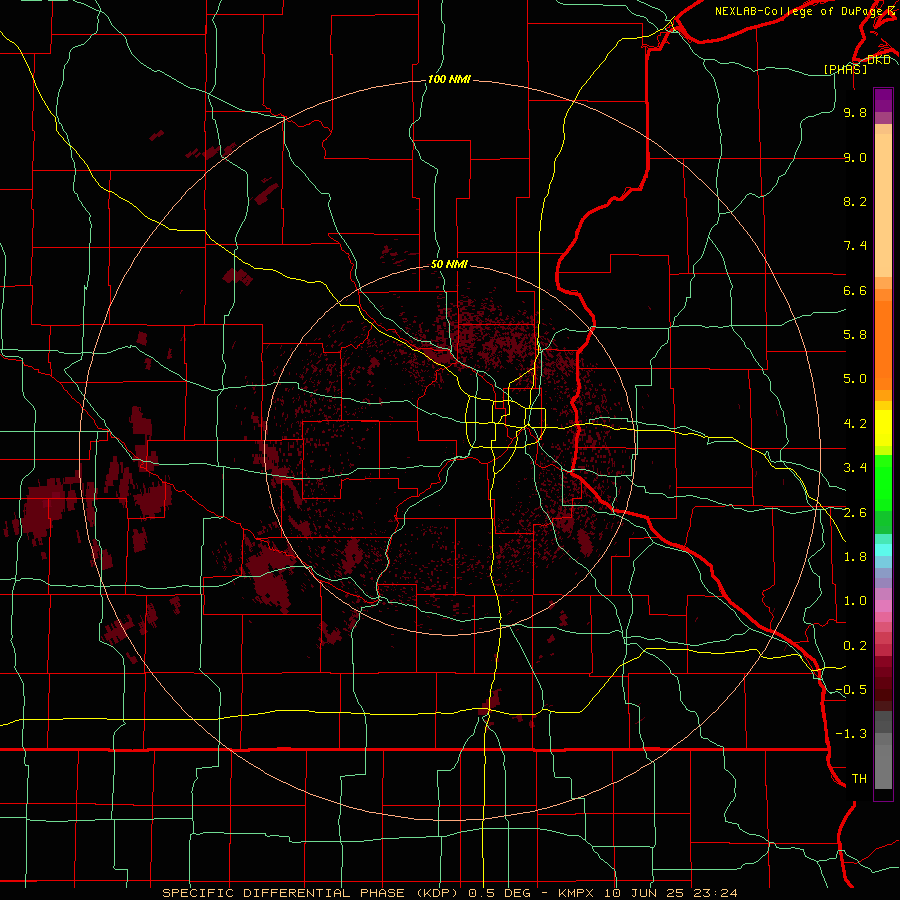Click the -0.5 scale label

click(851, 690)
